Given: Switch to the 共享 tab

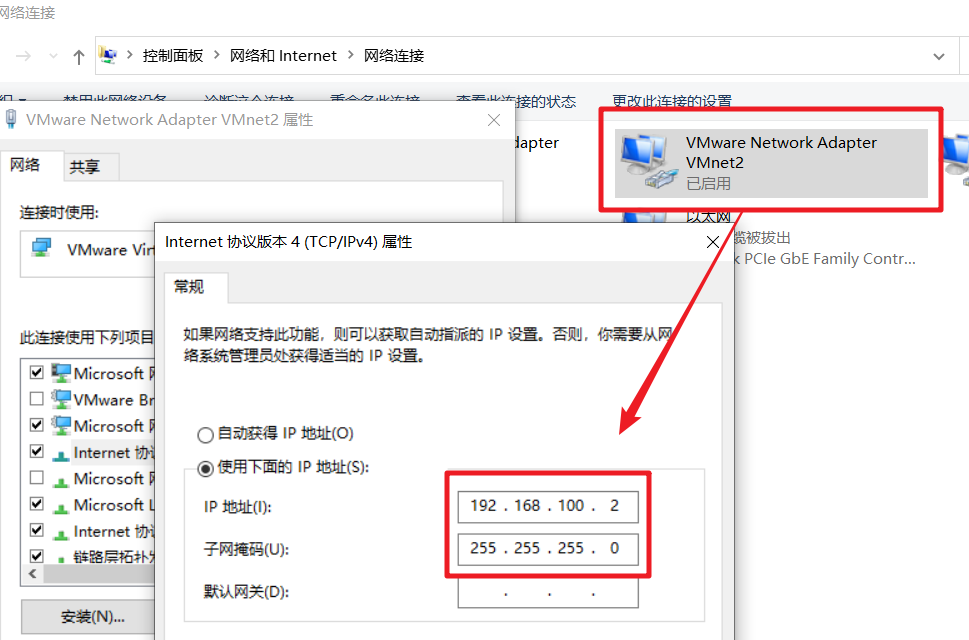Looking at the screenshot, I should coord(85,167).
